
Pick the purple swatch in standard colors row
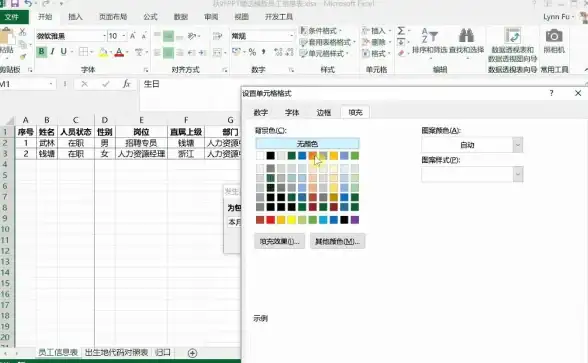click(x=355, y=220)
